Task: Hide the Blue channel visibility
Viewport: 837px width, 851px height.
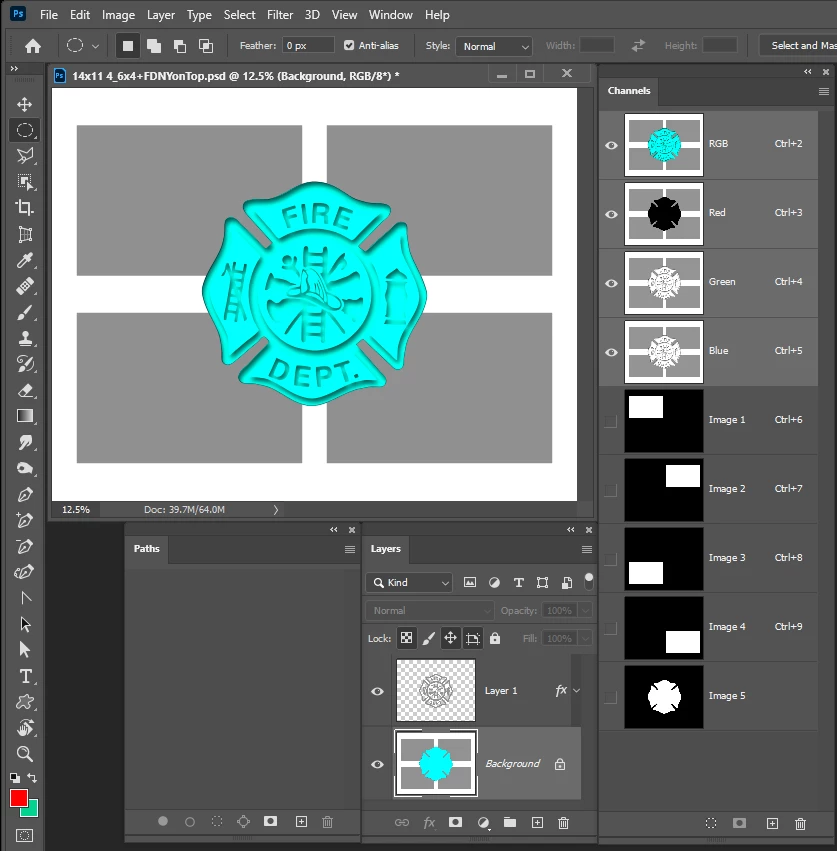Action: (x=611, y=352)
